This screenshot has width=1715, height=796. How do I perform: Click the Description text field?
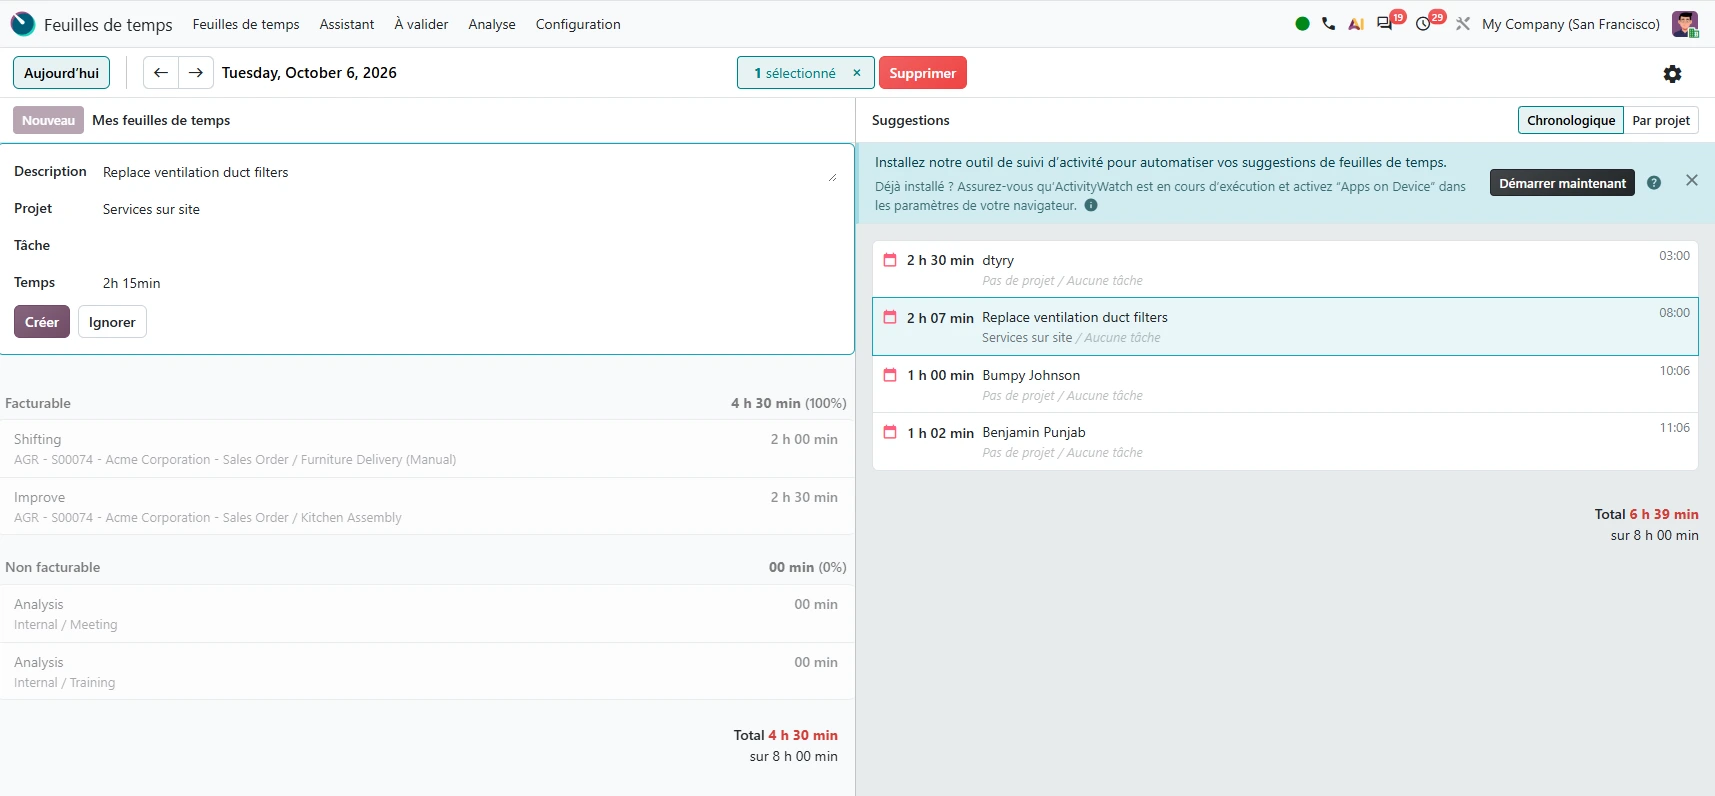pos(470,172)
